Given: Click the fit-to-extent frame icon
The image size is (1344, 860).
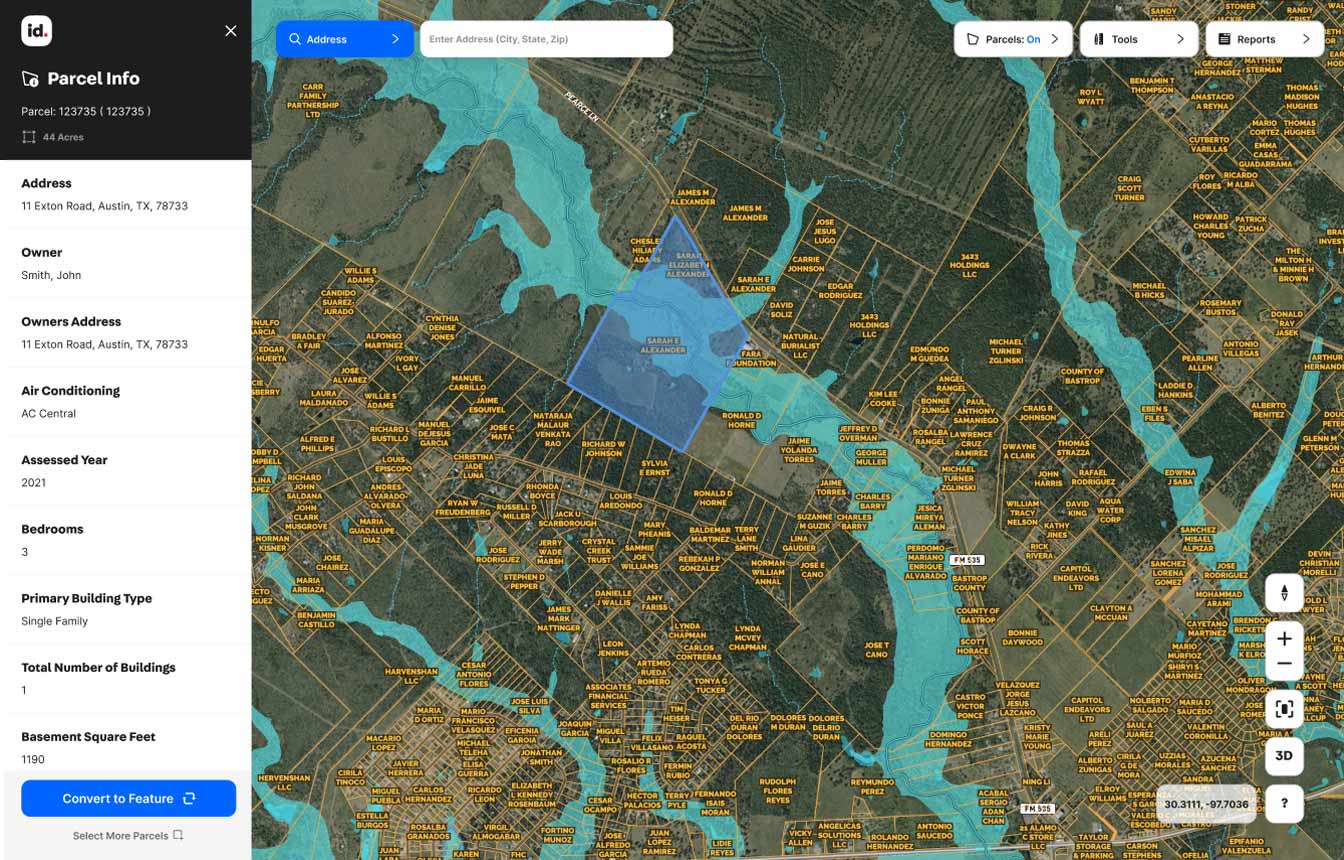Looking at the screenshot, I should [1285, 710].
